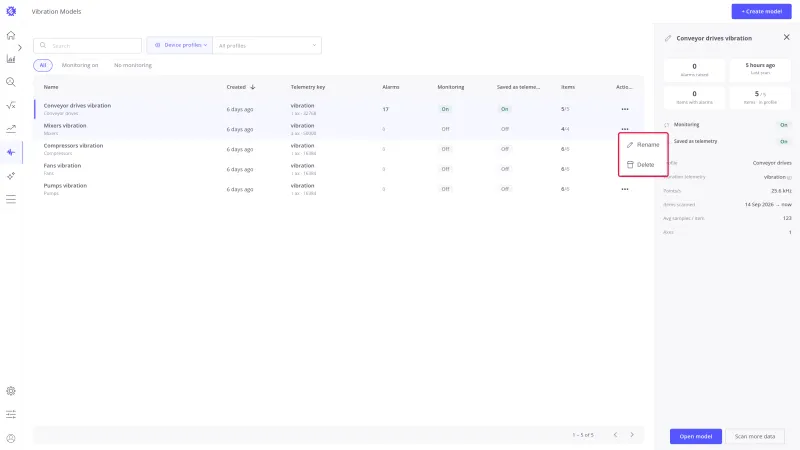The width and height of the screenshot is (800, 450).
Task: Go to the previous page arrow
Action: pyautogui.click(x=615, y=435)
